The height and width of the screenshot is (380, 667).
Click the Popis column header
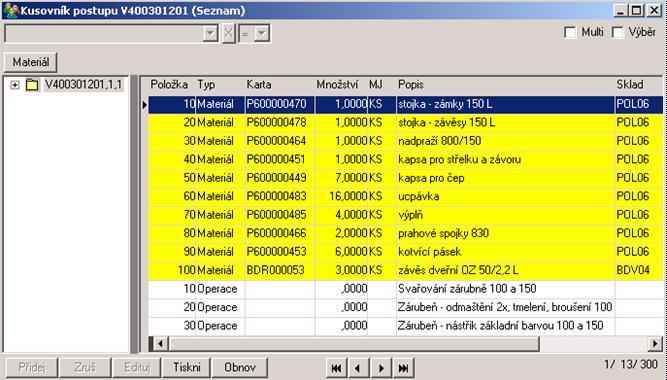pos(410,85)
